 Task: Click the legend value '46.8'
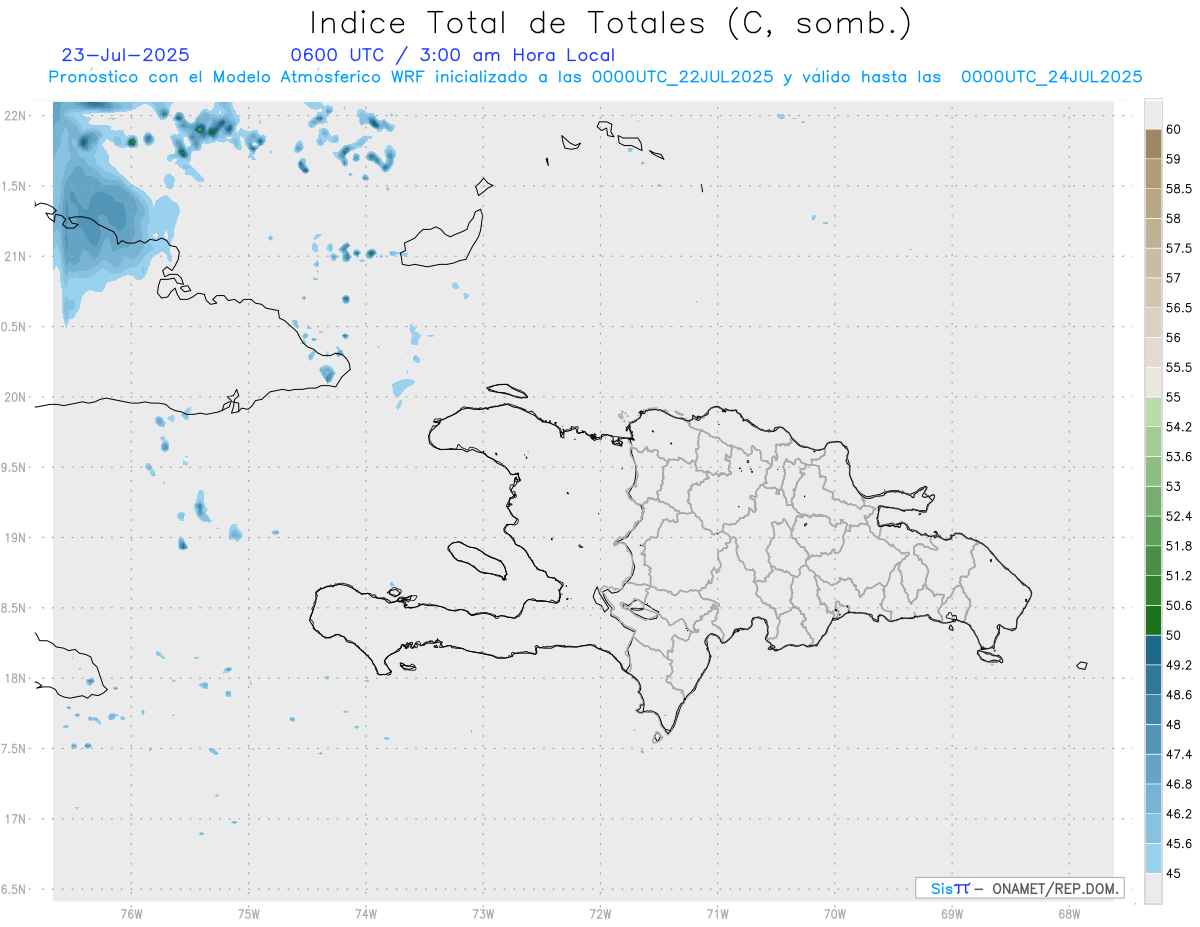coord(1178,784)
